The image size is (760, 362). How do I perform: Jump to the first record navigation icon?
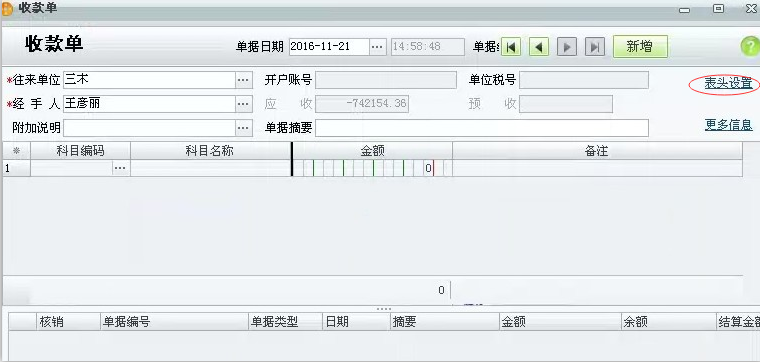point(510,47)
